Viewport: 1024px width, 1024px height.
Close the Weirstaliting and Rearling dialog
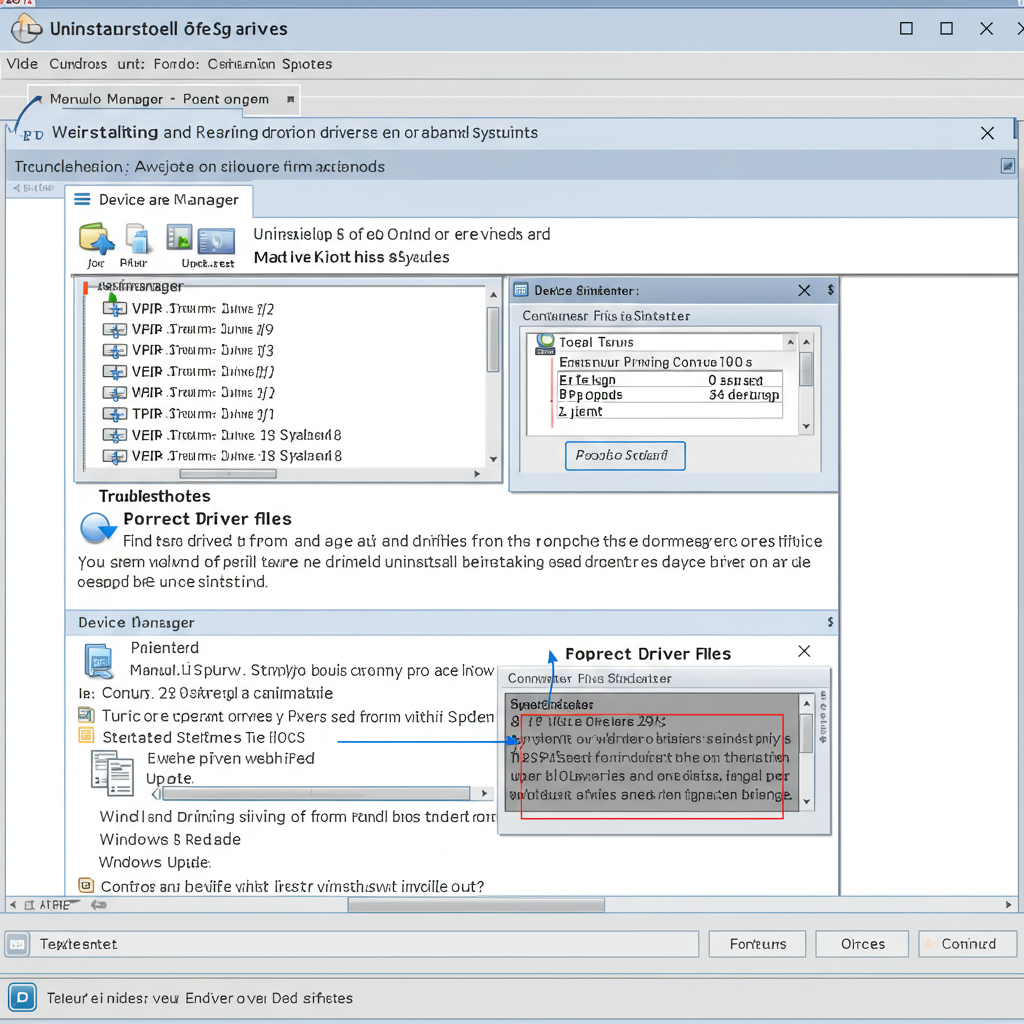[987, 133]
